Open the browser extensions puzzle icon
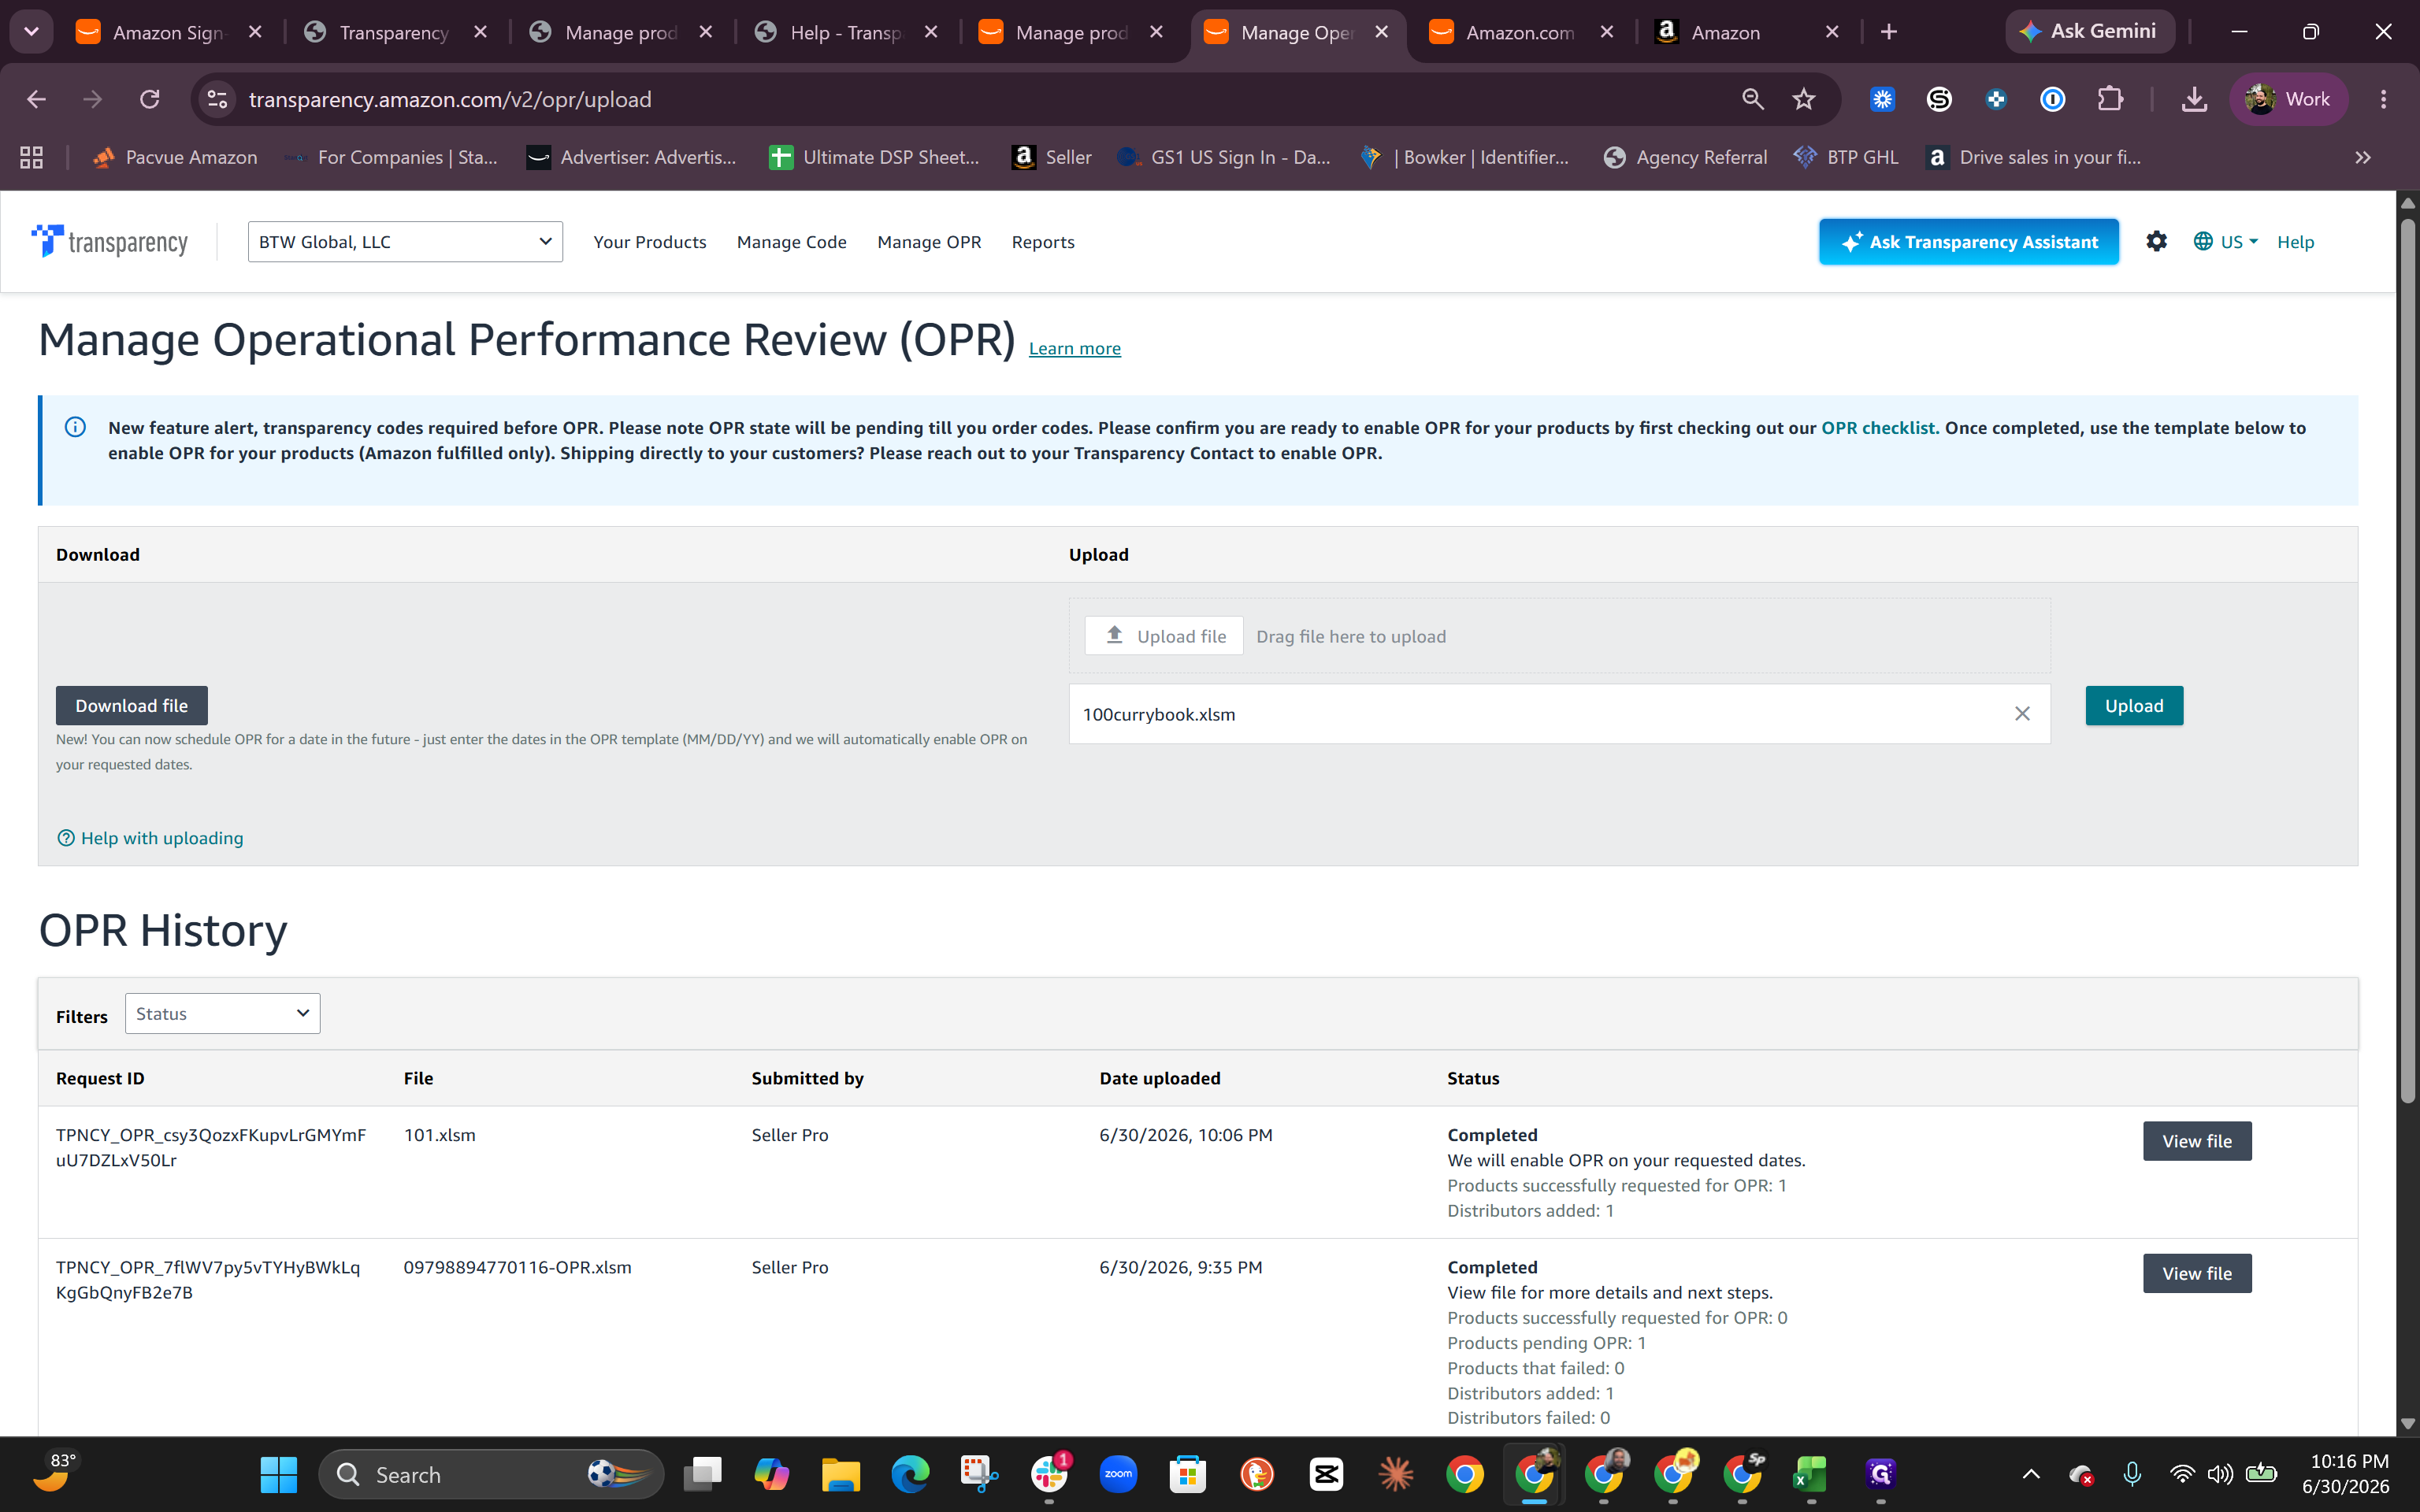 [2109, 99]
